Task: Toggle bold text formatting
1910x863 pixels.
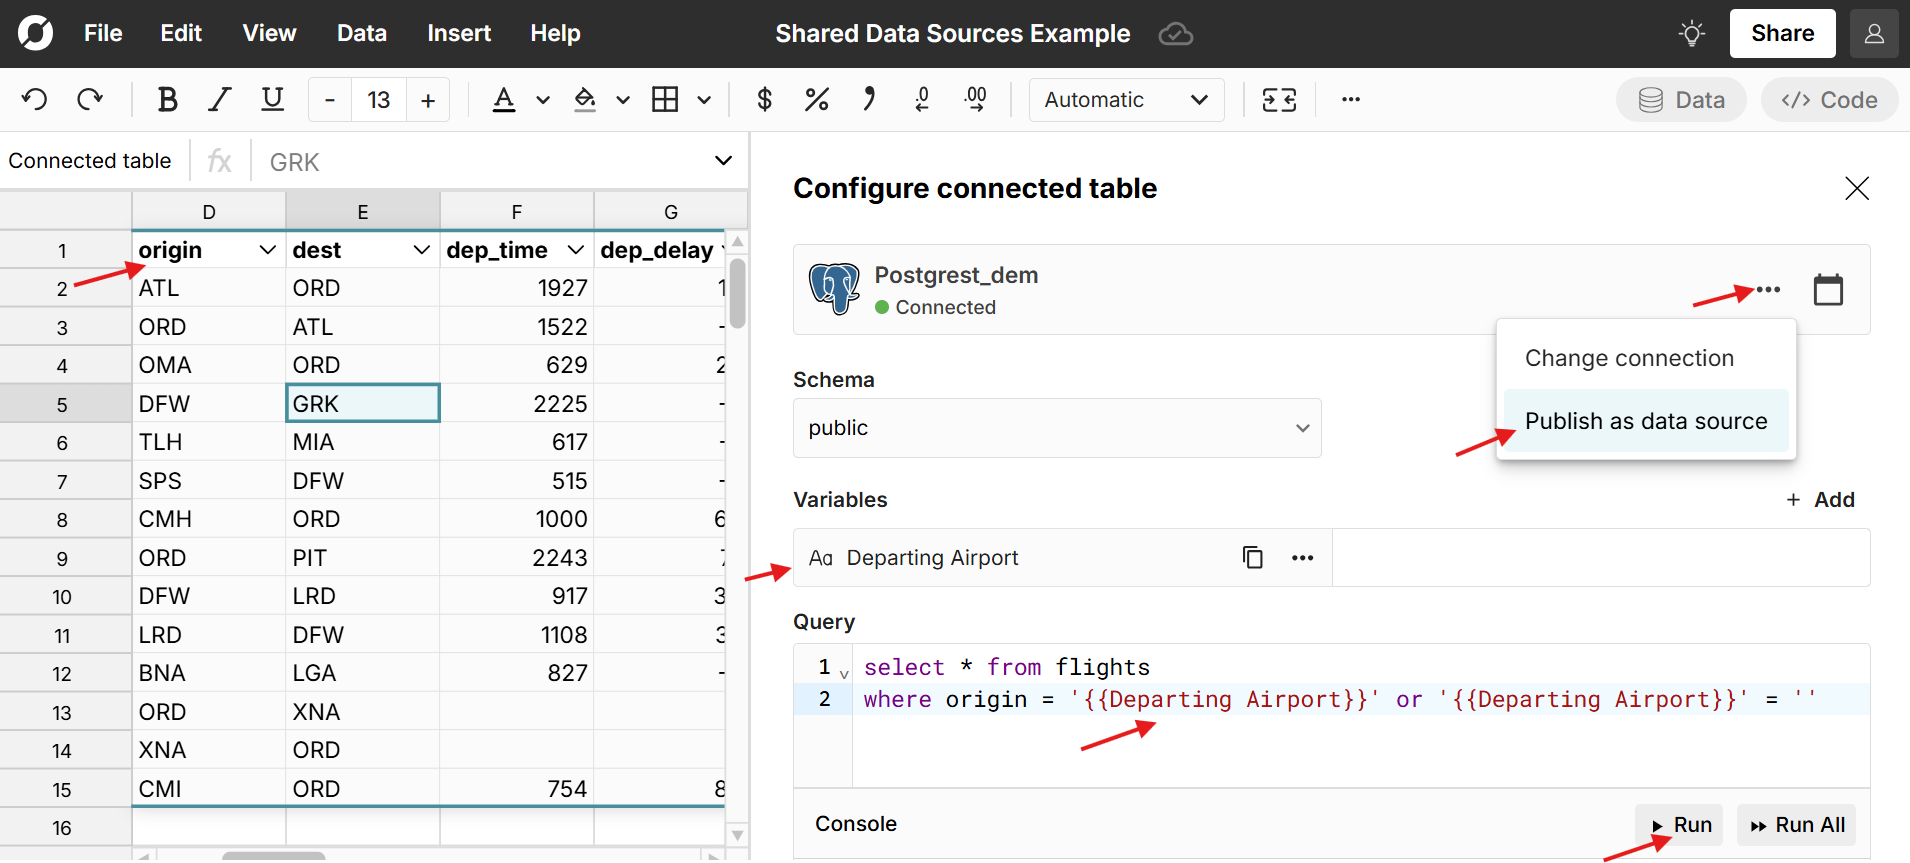Action: click(167, 100)
